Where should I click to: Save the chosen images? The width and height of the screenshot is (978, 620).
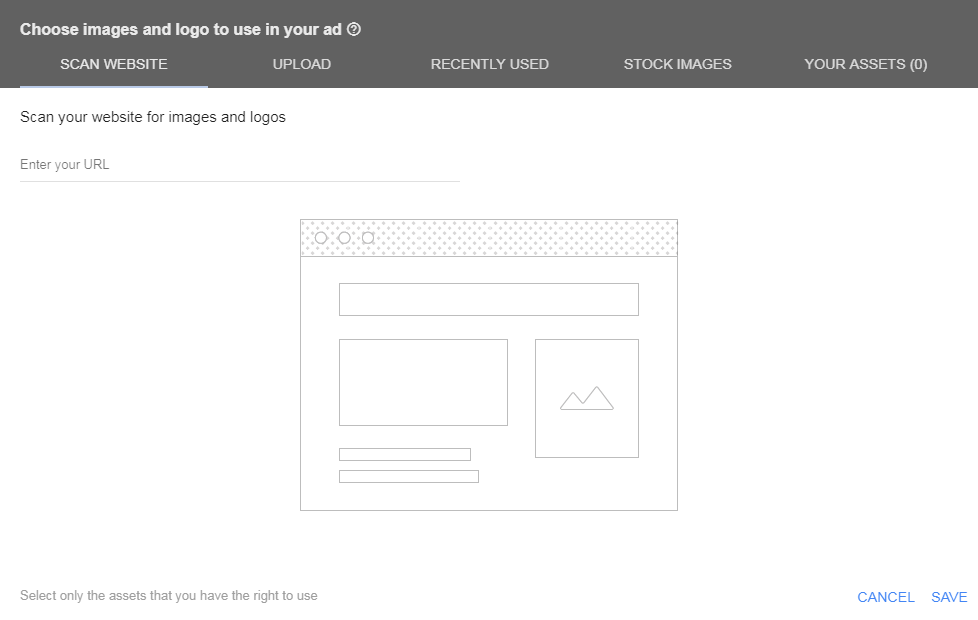point(949,597)
